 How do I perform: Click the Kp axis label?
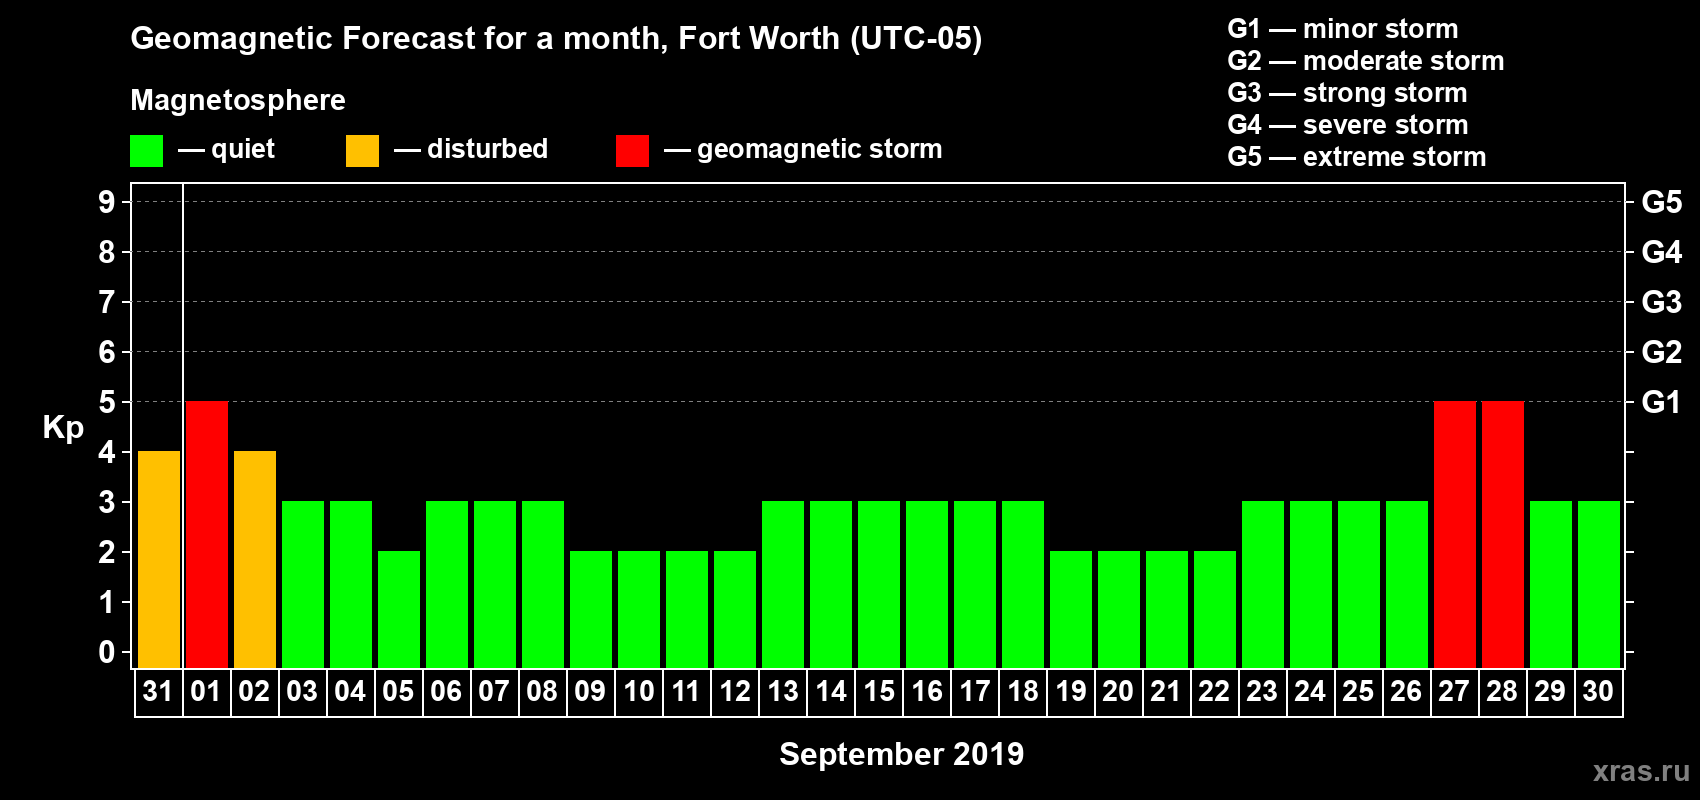click(63, 428)
